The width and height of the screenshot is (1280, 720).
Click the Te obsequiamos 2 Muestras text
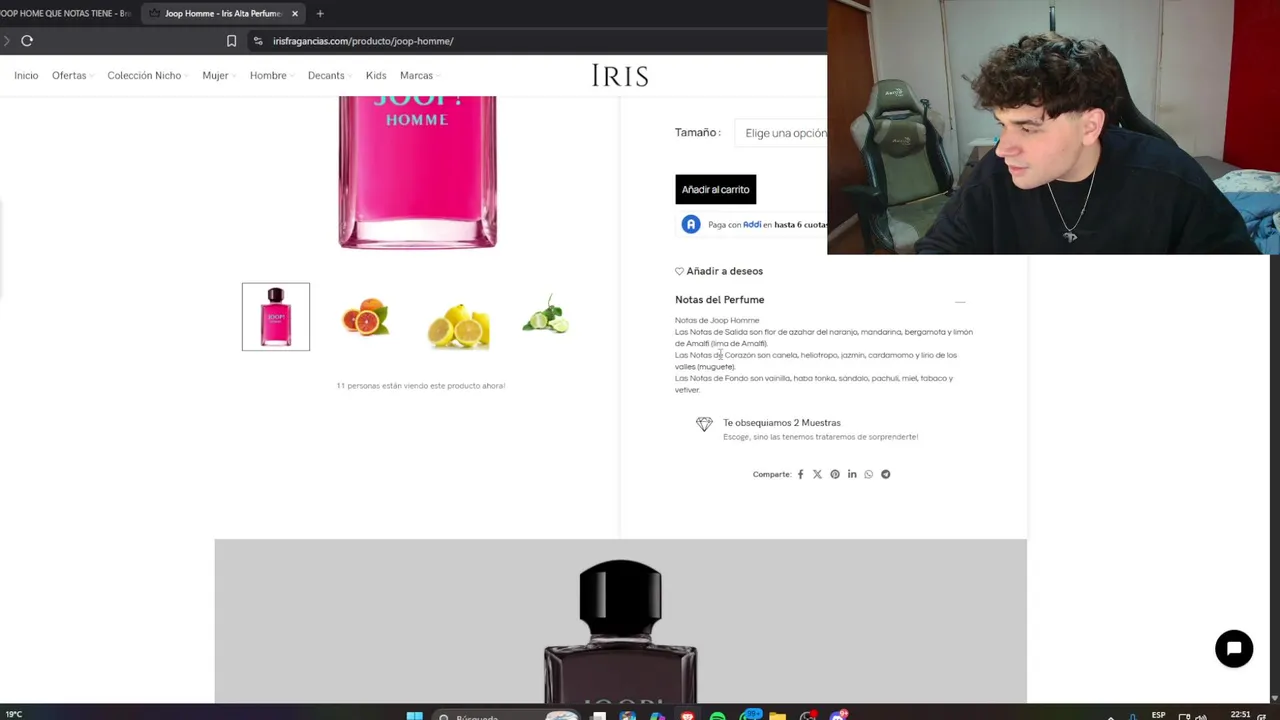click(782, 423)
